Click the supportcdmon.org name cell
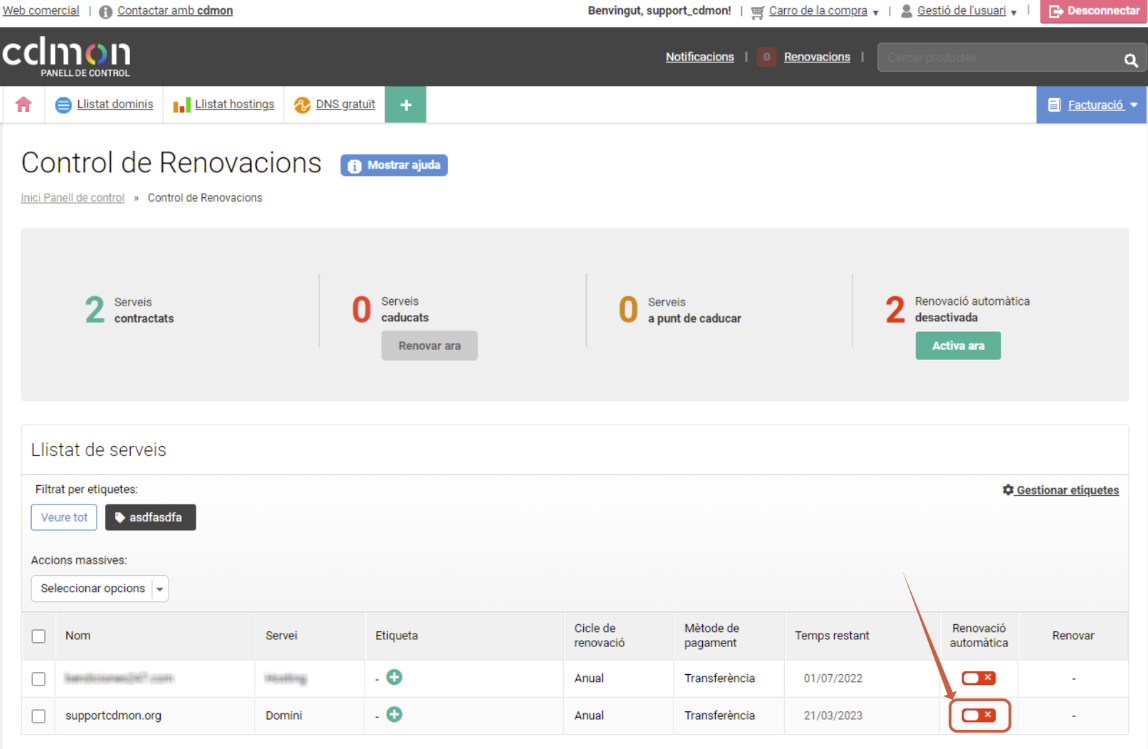This screenshot has width=1148, height=749. [x=113, y=715]
